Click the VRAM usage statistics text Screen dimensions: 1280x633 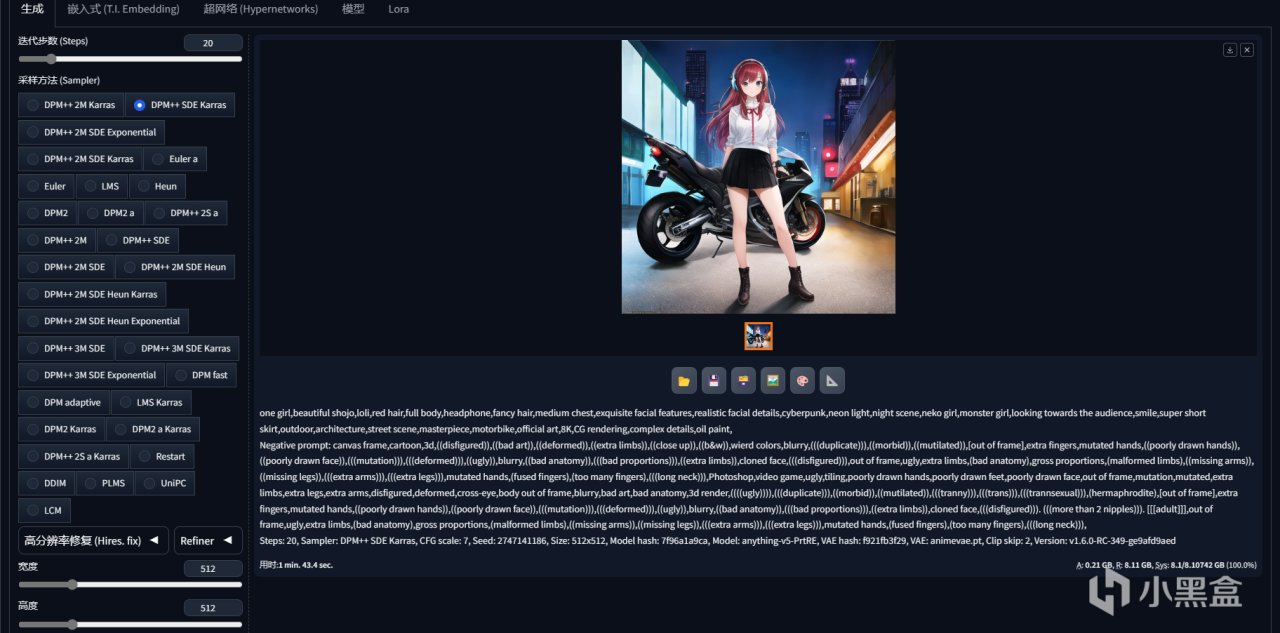click(1166, 565)
